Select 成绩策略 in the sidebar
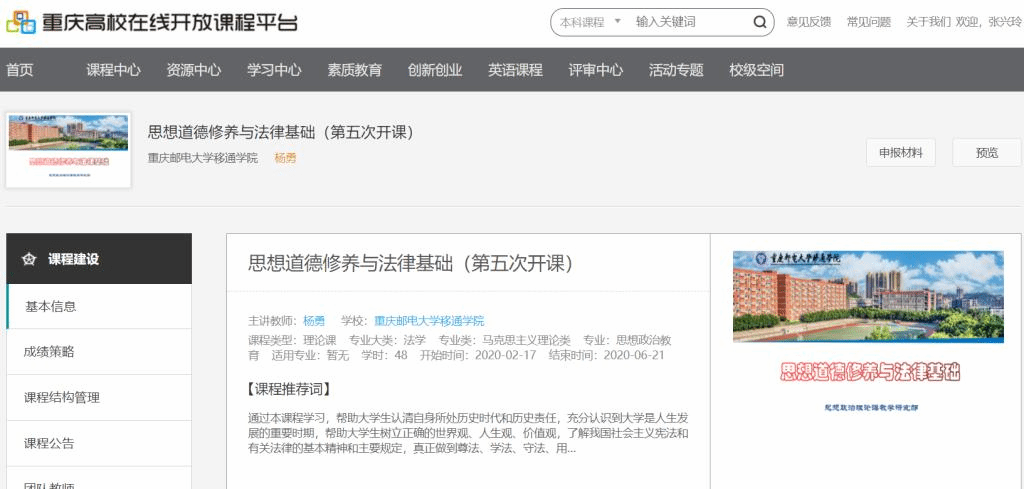Screen dimensions: 1024x489 (49, 351)
